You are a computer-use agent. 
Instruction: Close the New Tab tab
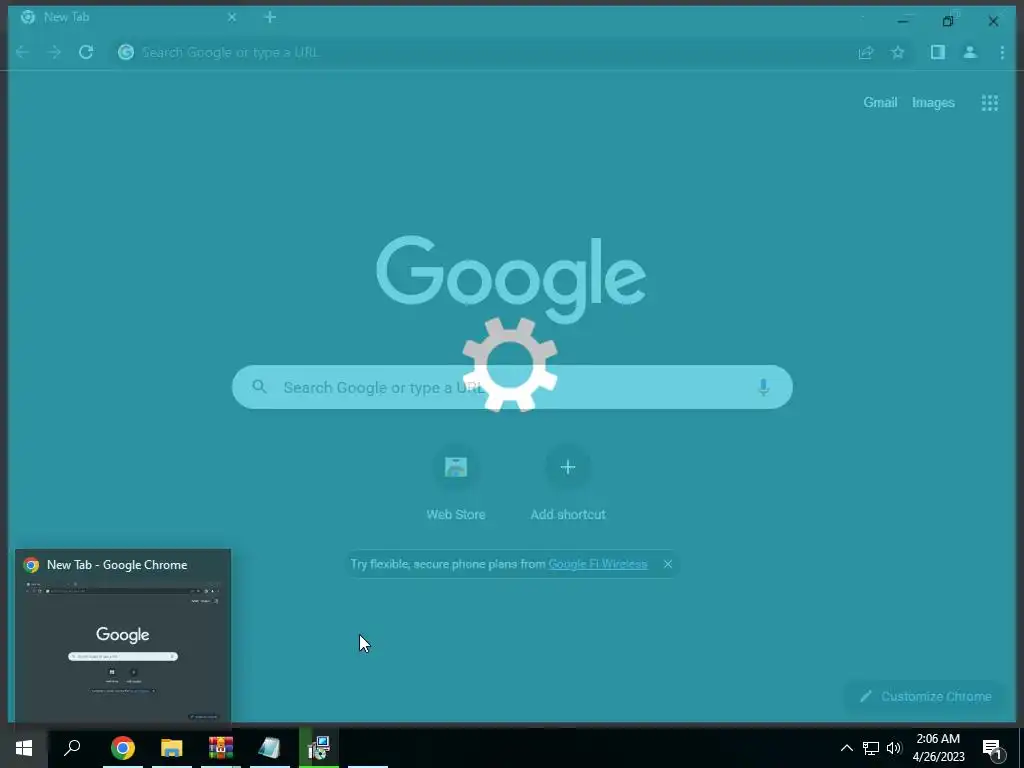232,18
